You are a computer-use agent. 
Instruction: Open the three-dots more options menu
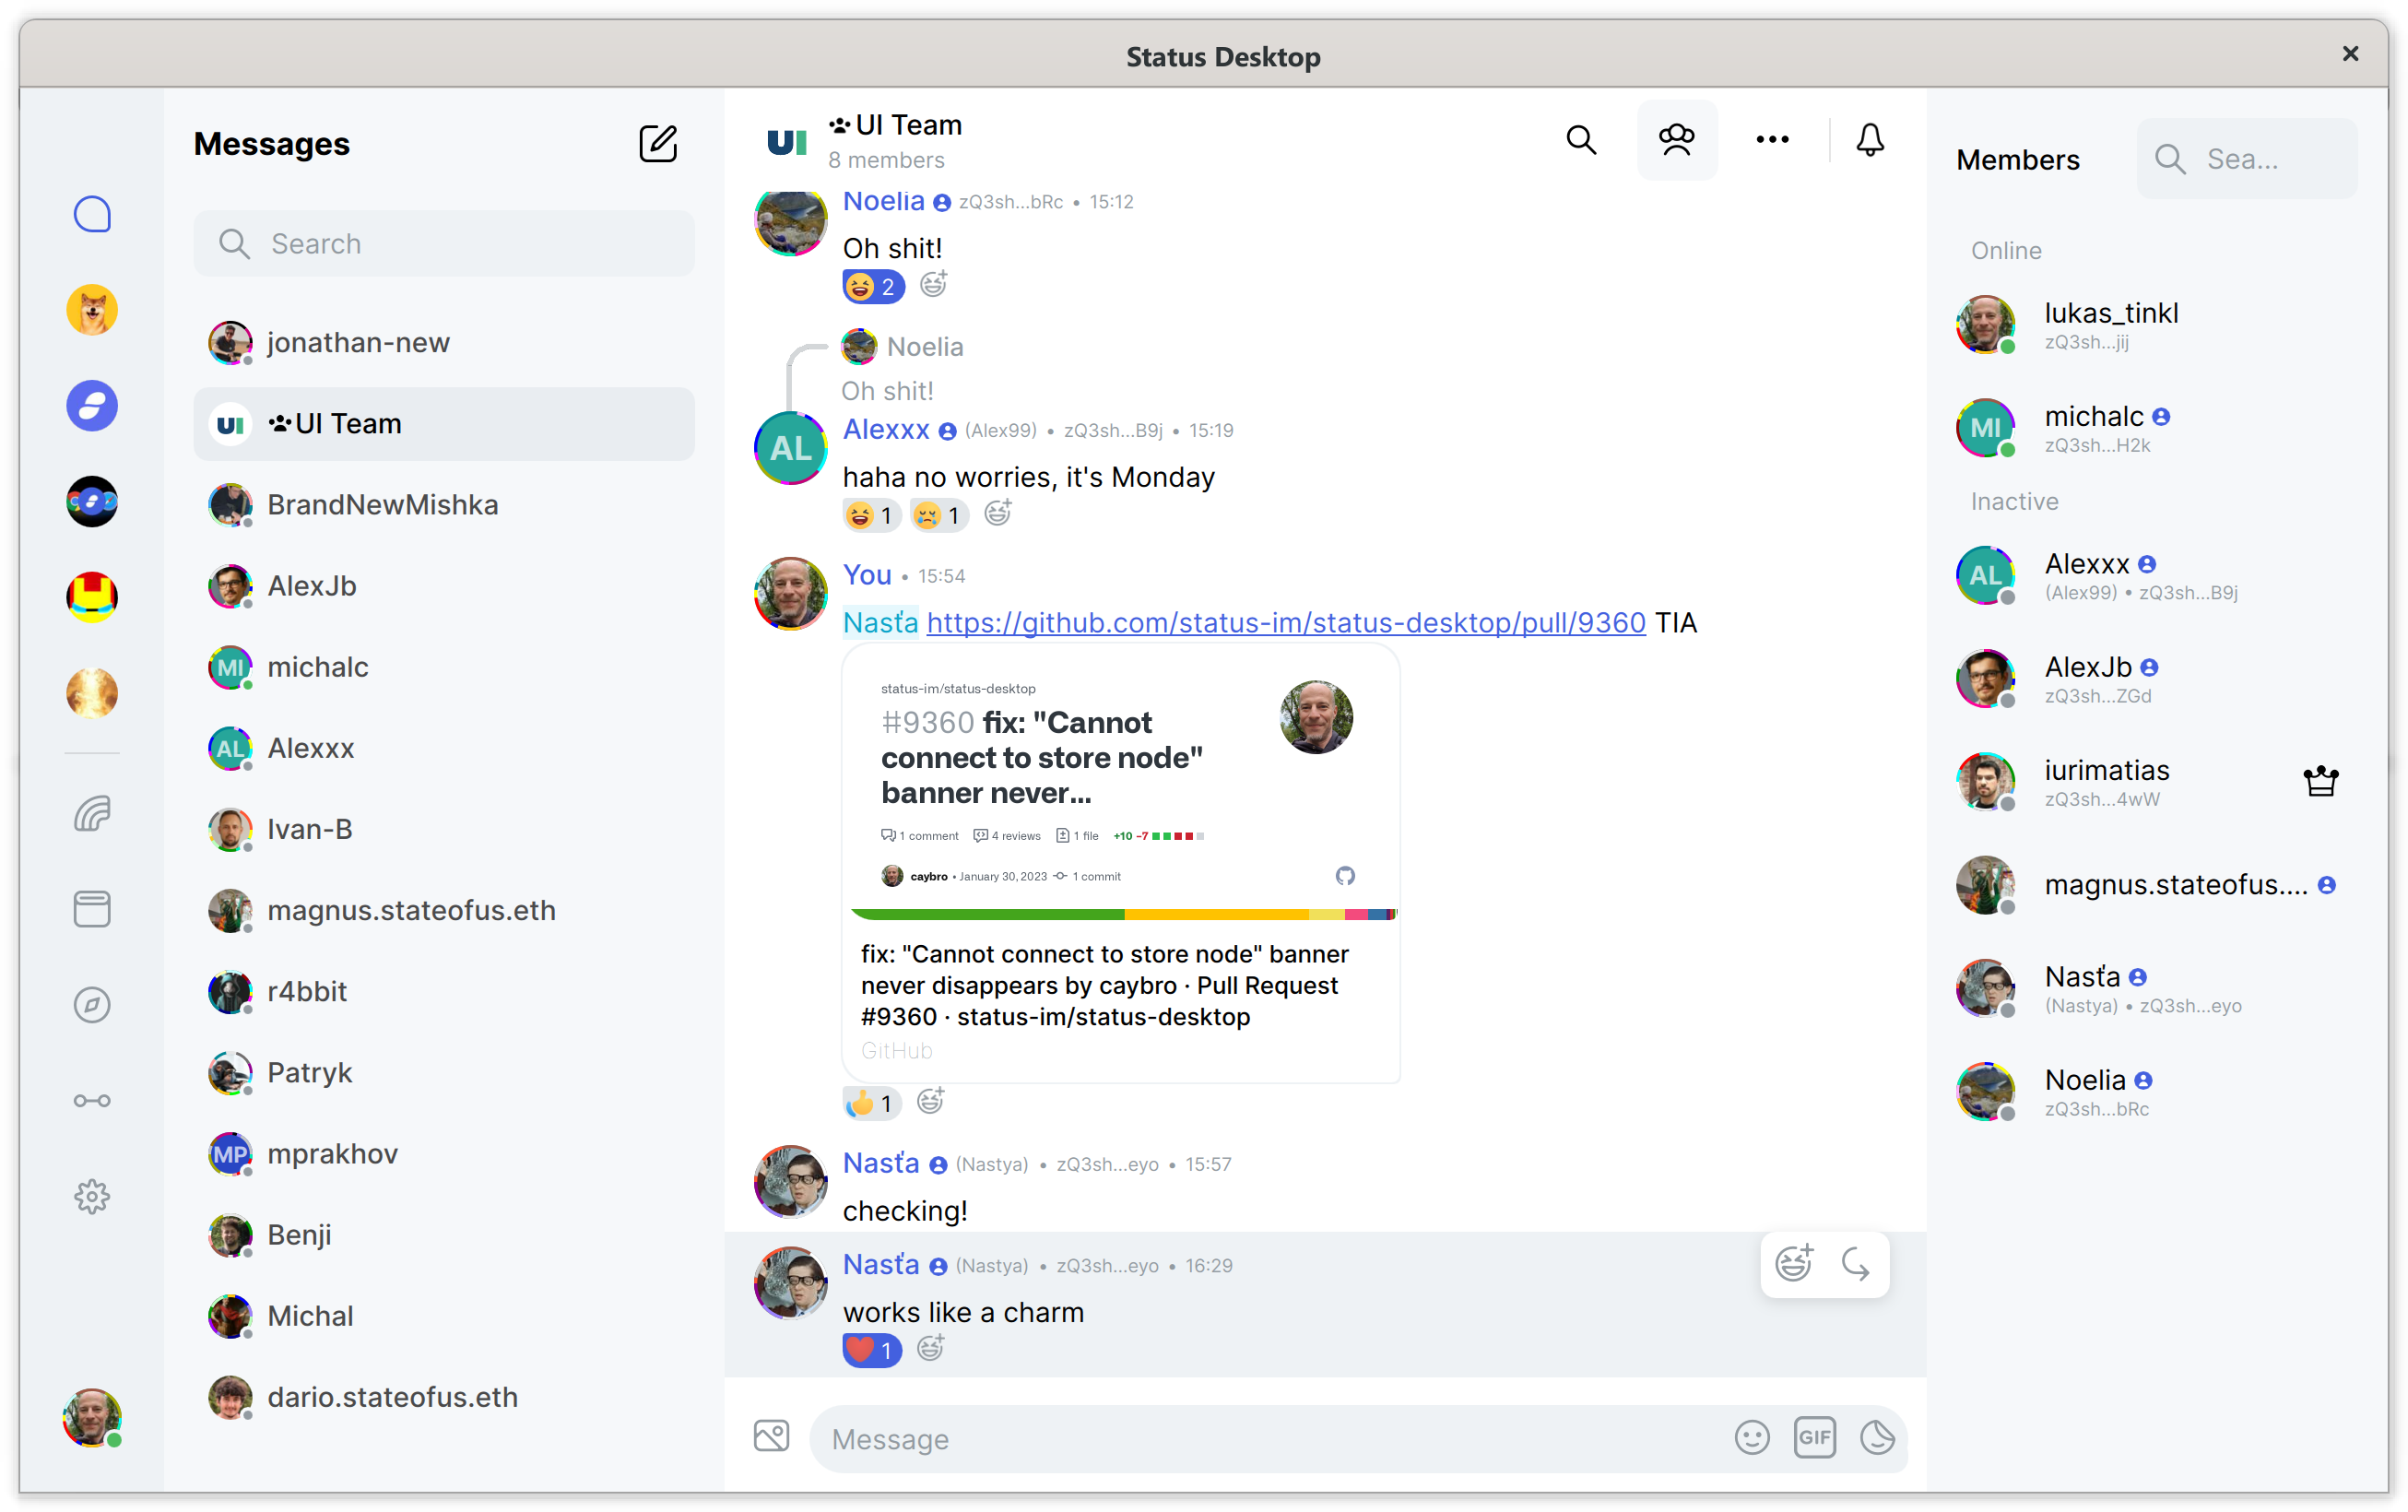coord(1771,140)
